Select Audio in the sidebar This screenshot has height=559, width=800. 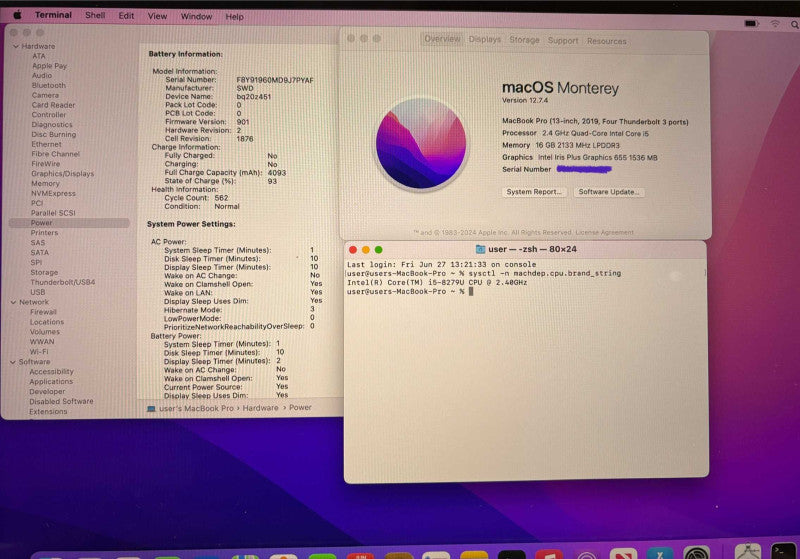pyautogui.click(x=42, y=75)
